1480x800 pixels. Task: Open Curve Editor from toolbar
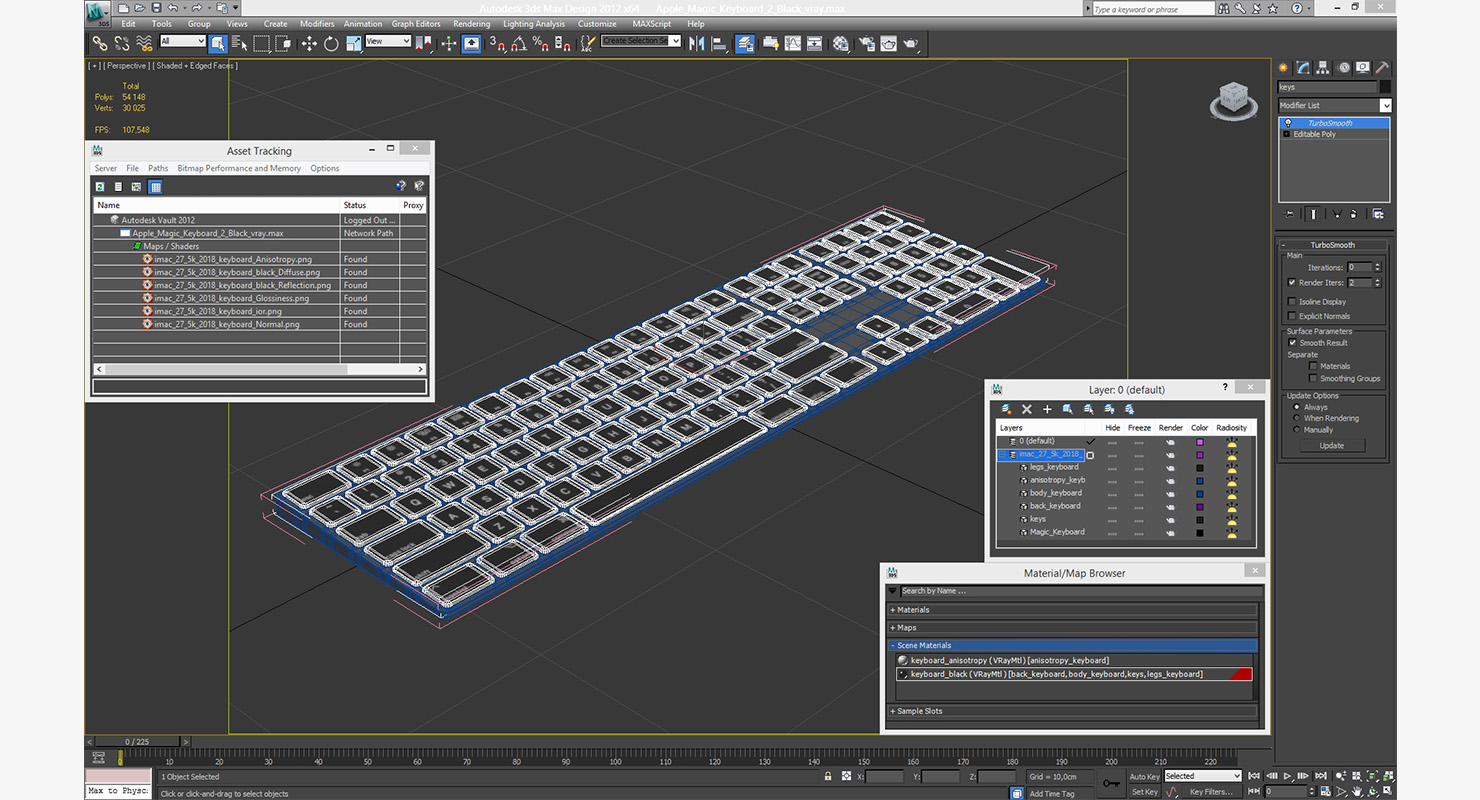tap(793, 44)
